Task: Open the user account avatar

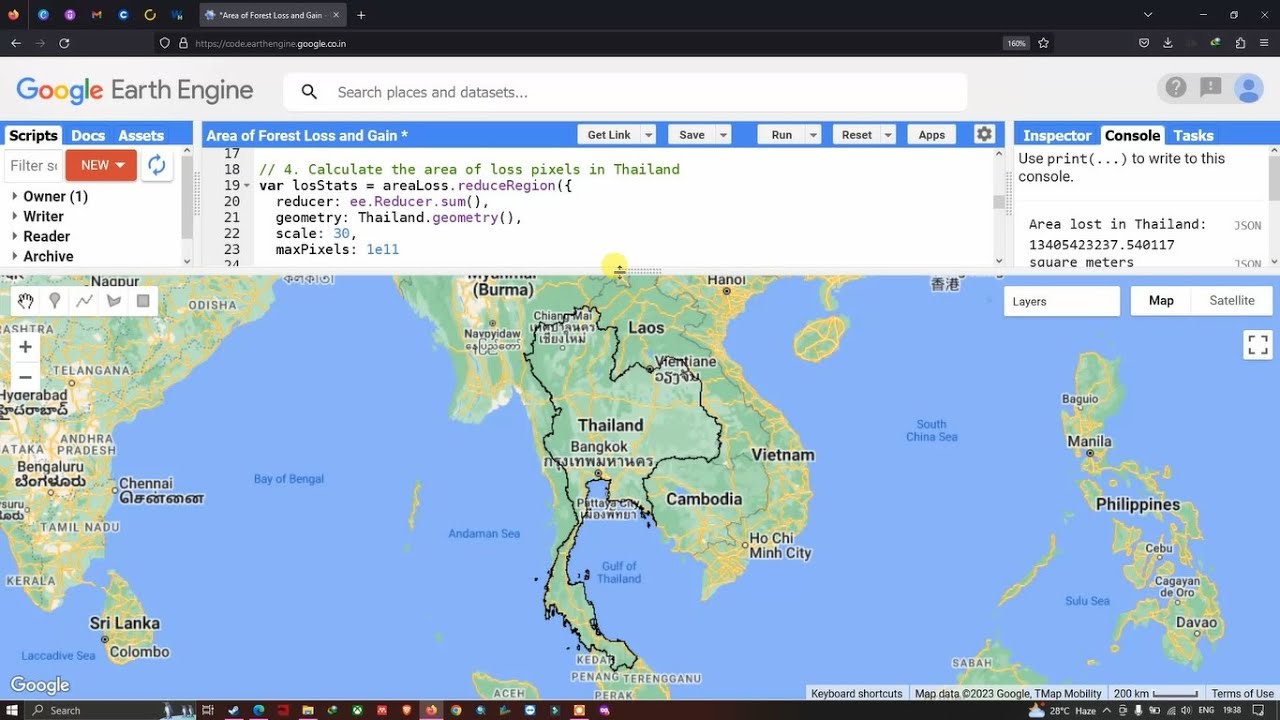Action: 1248,89
